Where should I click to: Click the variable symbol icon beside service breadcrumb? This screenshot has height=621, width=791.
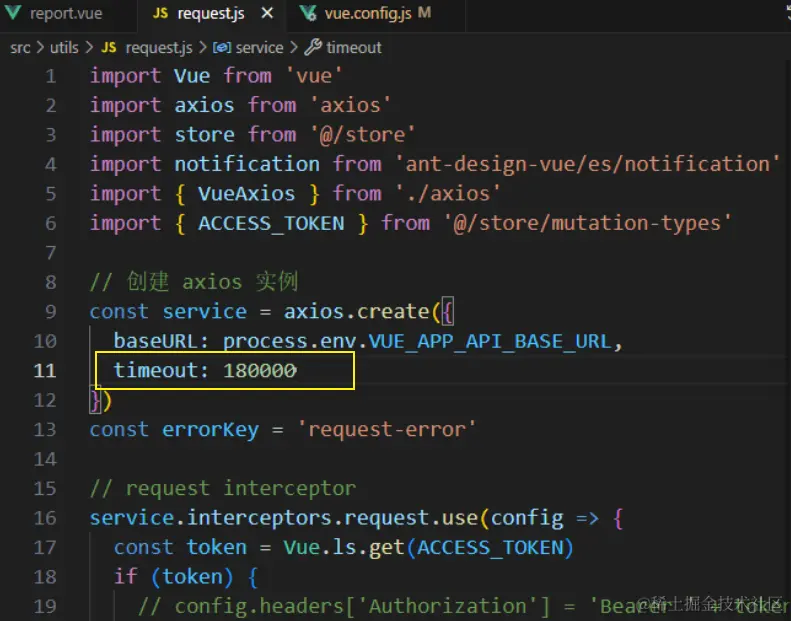222,47
